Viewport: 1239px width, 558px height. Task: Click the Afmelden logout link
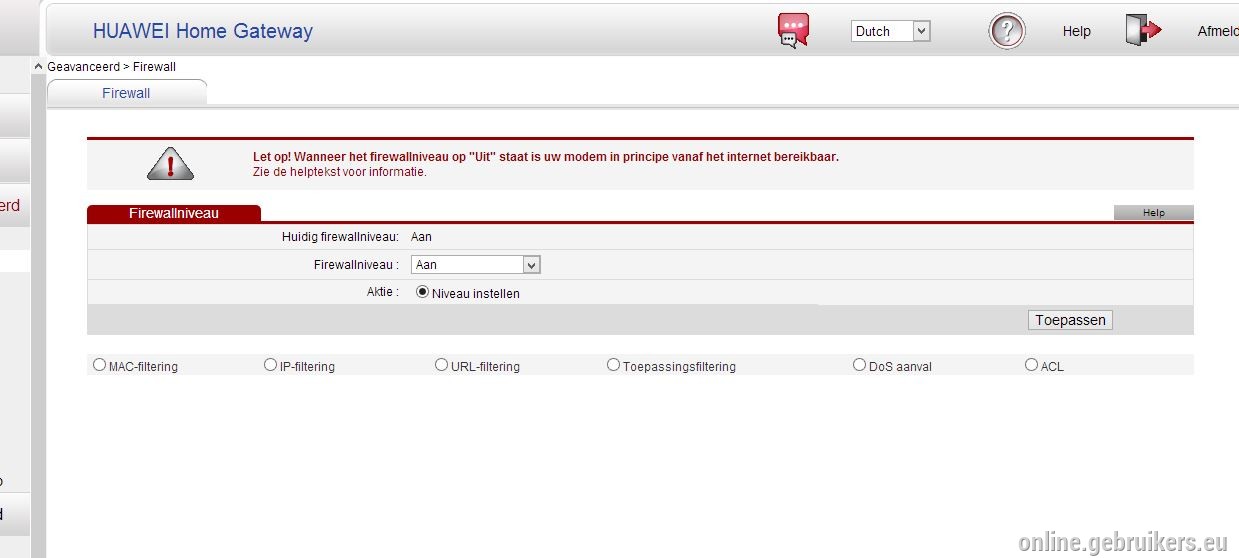(1218, 31)
